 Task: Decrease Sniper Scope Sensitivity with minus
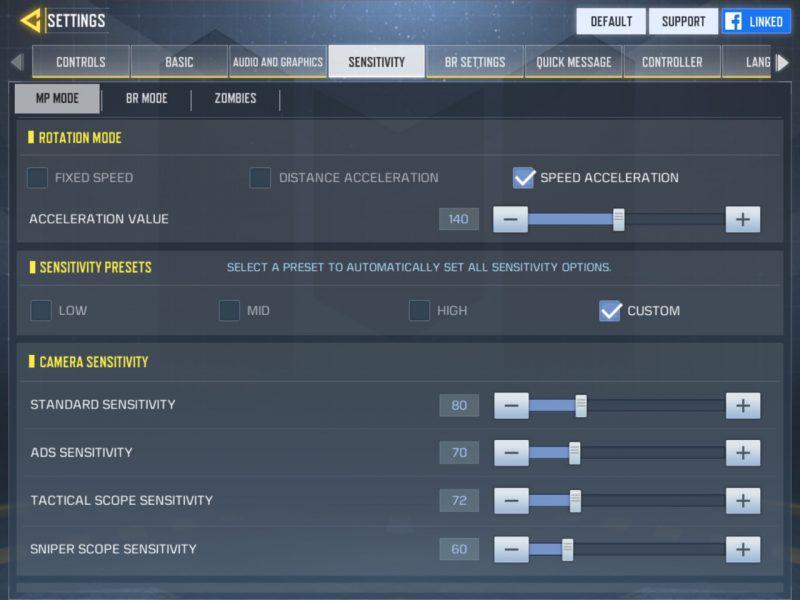(511, 549)
